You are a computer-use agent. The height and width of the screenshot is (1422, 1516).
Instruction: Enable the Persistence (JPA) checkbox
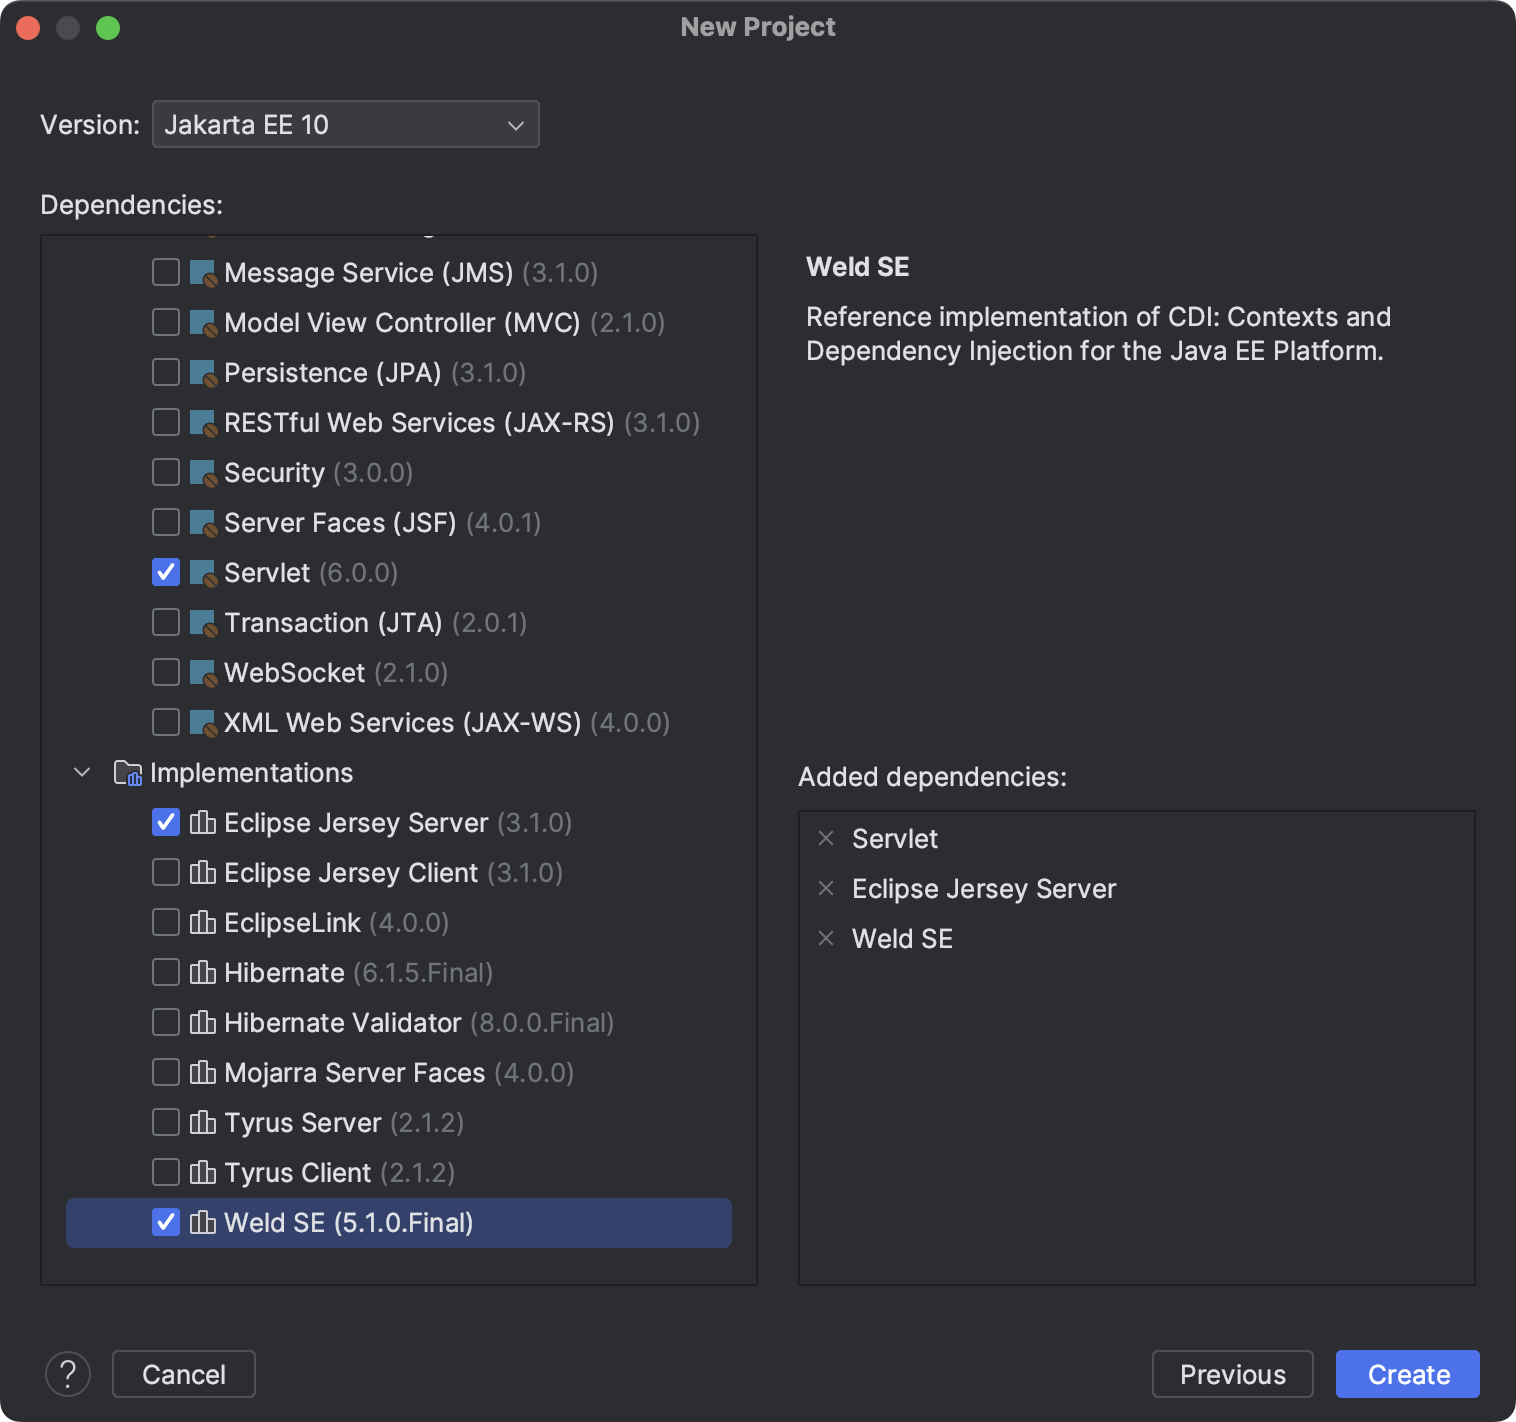tap(166, 372)
